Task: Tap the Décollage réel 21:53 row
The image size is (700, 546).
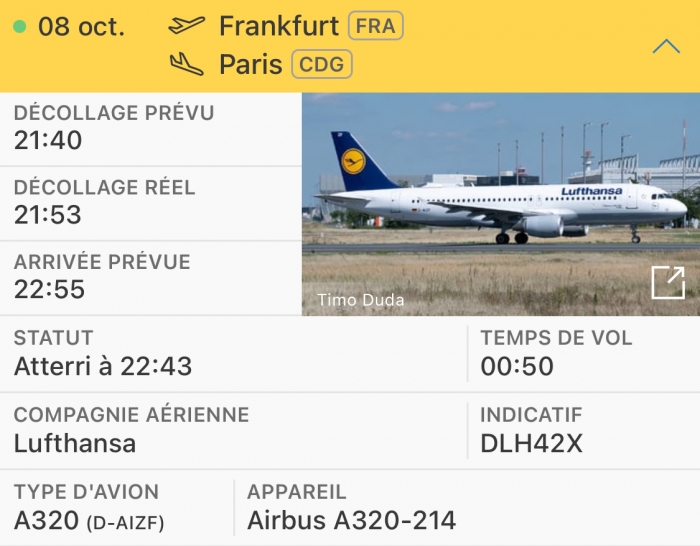Action: pyautogui.click(x=151, y=204)
